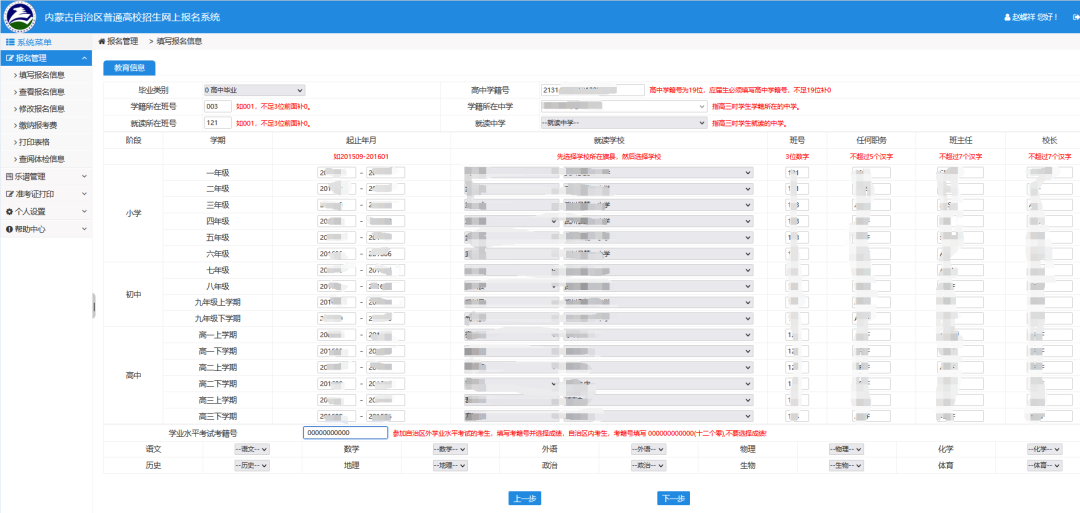This screenshot has width=1080, height=513.
Task: Click the home icon next to 报名管理 breadcrumb
Action: point(102,41)
